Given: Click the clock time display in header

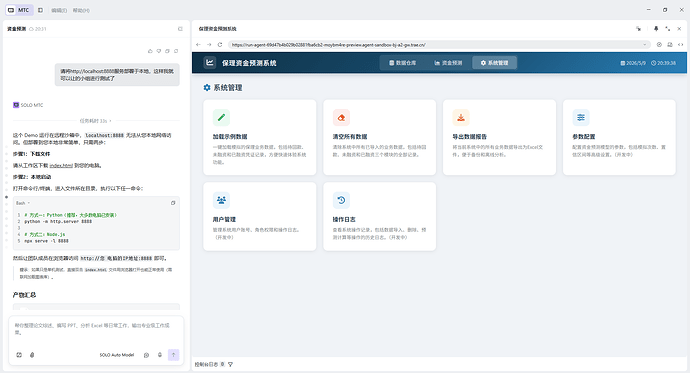Looking at the screenshot, I should tap(663, 63).
